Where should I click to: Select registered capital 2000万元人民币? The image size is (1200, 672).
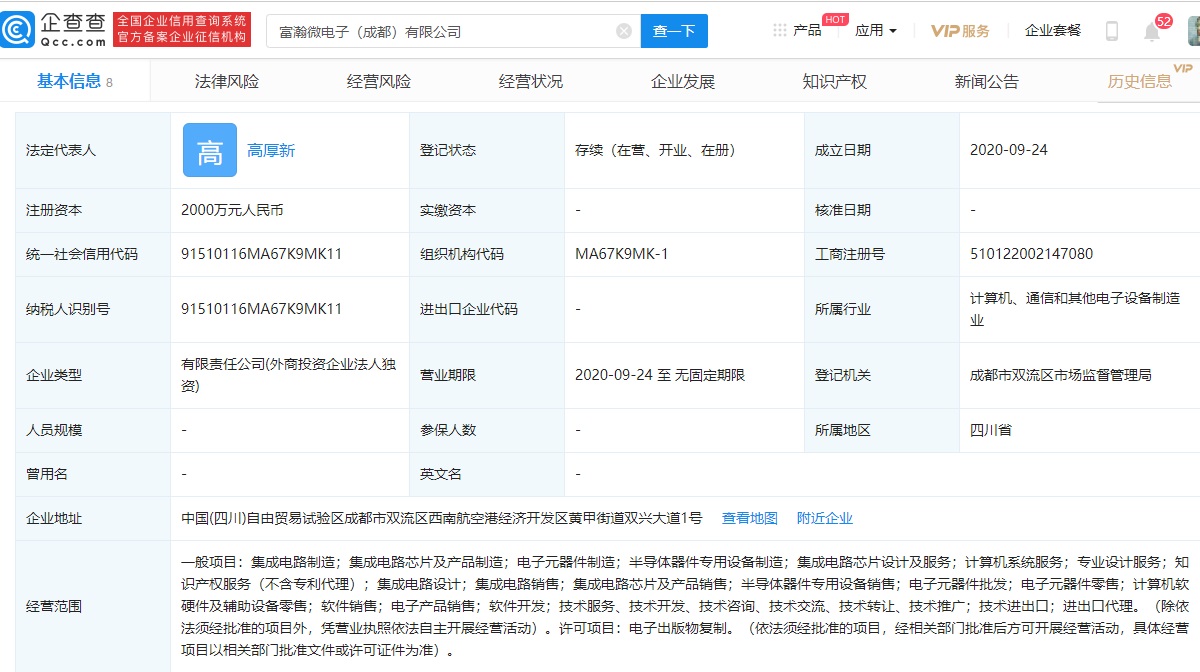pos(232,210)
